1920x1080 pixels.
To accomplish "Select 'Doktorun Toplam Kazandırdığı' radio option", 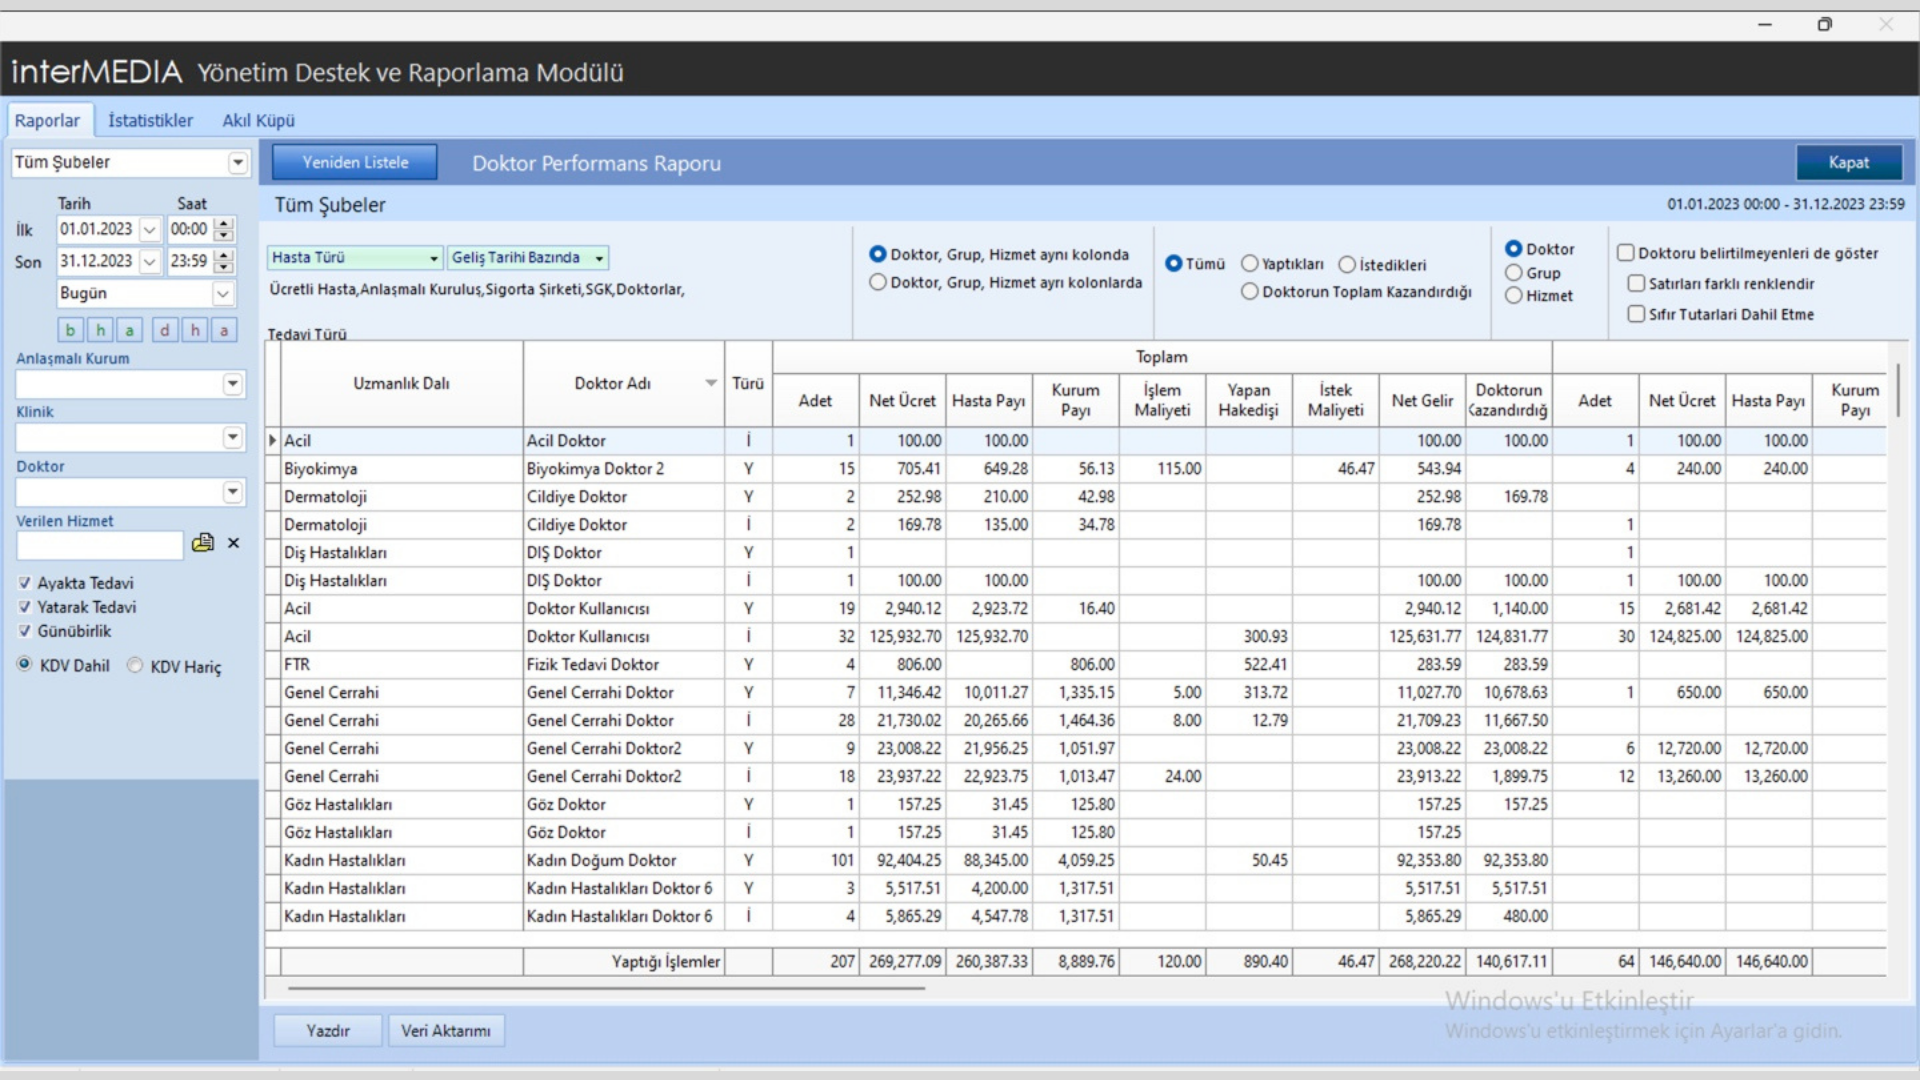I will (1249, 292).
